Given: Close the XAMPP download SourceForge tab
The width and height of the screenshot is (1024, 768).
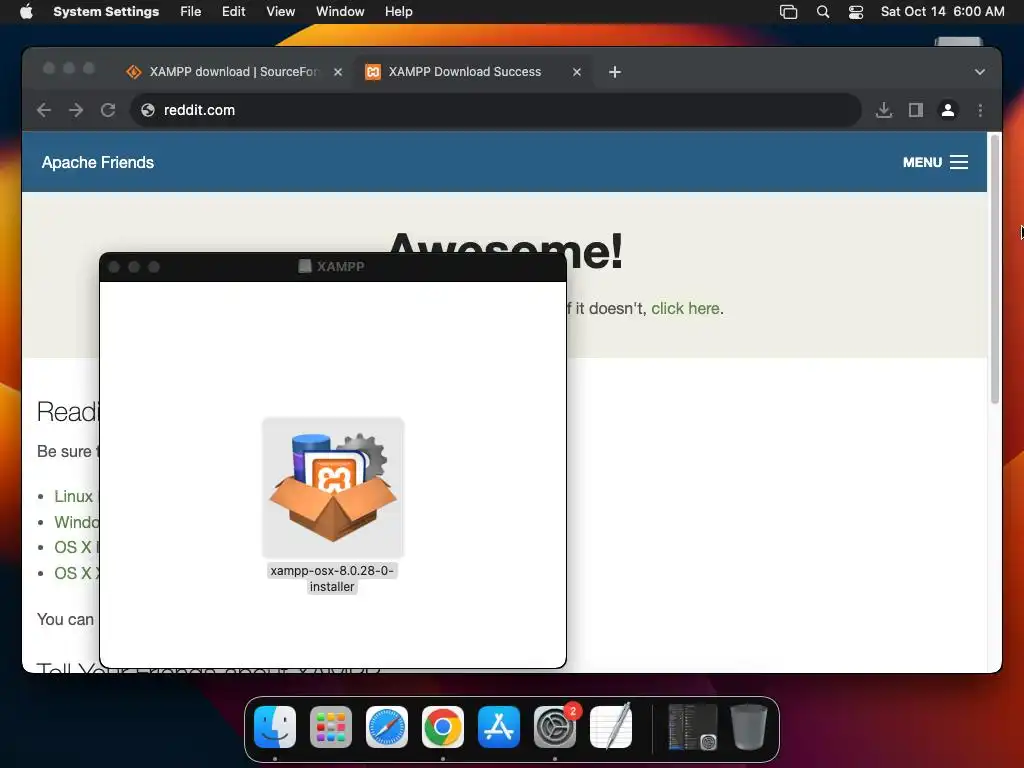Looking at the screenshot, I should point(338,72).
